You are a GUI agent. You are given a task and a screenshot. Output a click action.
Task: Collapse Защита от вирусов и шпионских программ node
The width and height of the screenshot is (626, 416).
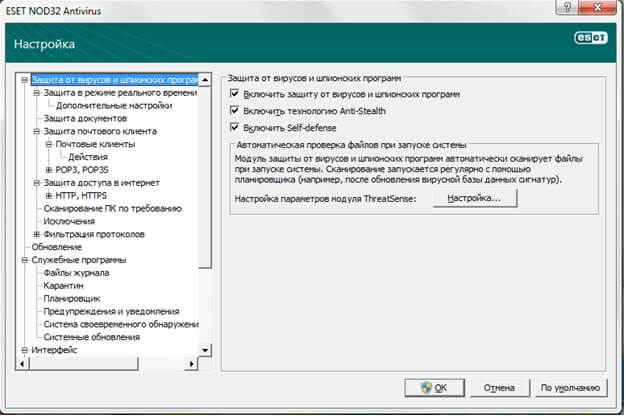tap(24, 80)
